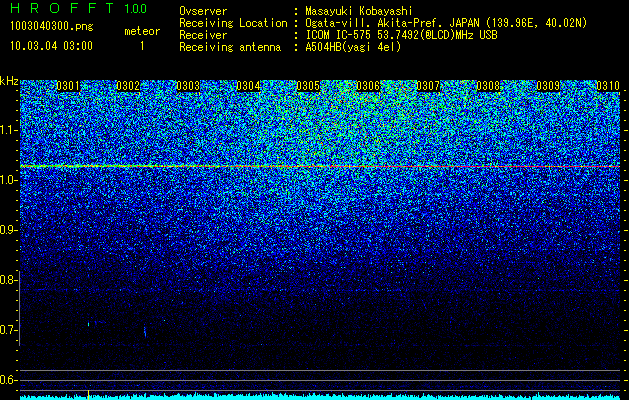The image size is (629, 400).
Task: Click the kHz axis unit label
Action: click(9, 81)
